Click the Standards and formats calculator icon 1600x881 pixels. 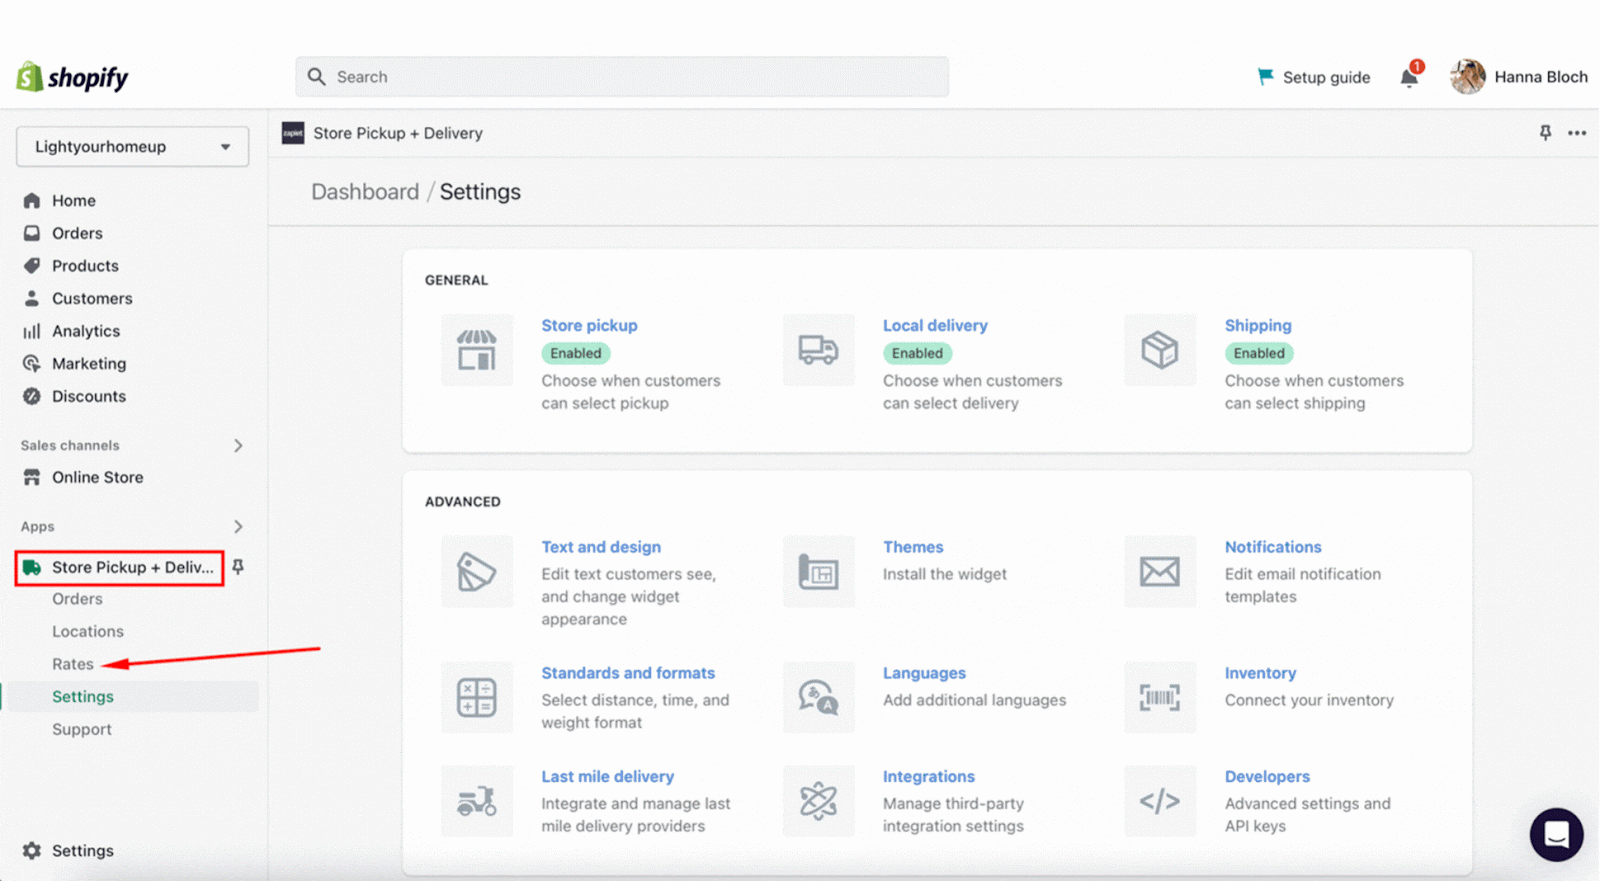tap(477, 698)
